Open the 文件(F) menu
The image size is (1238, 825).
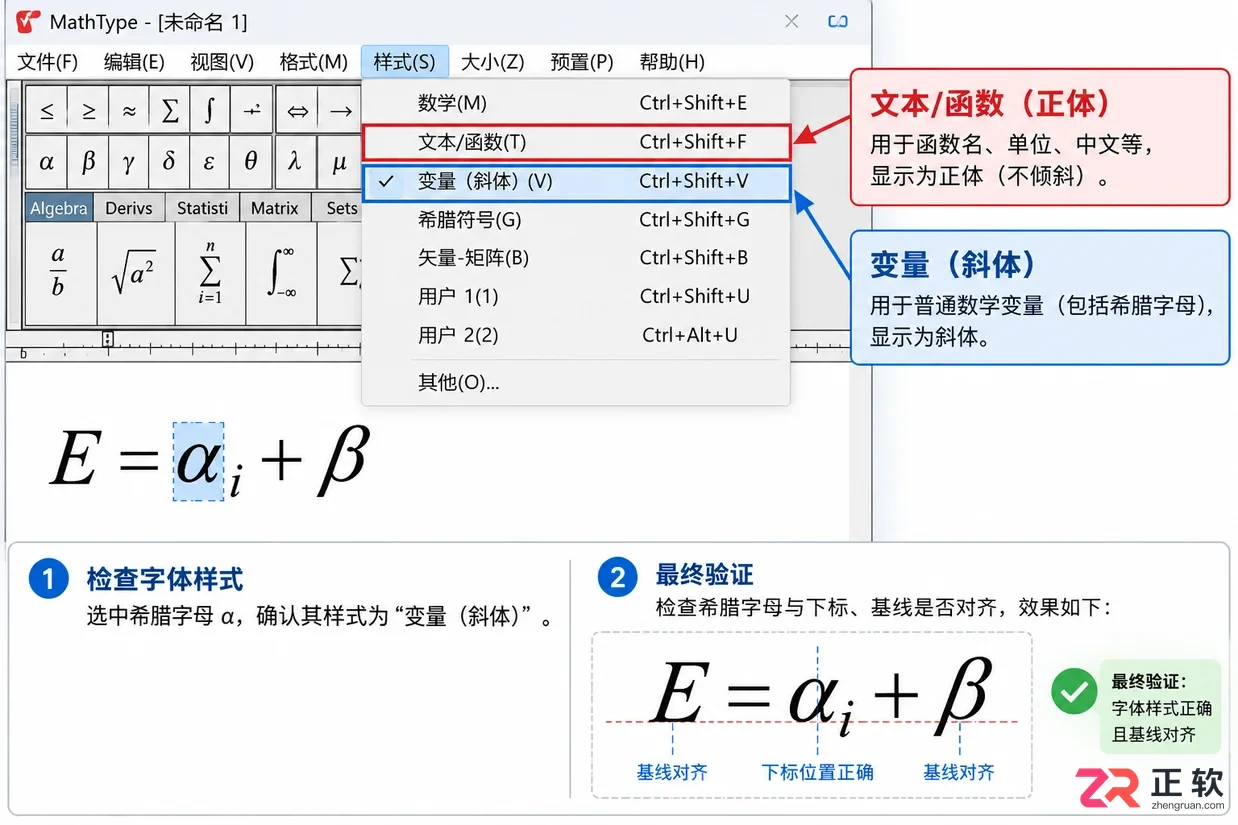pos(48,62)
